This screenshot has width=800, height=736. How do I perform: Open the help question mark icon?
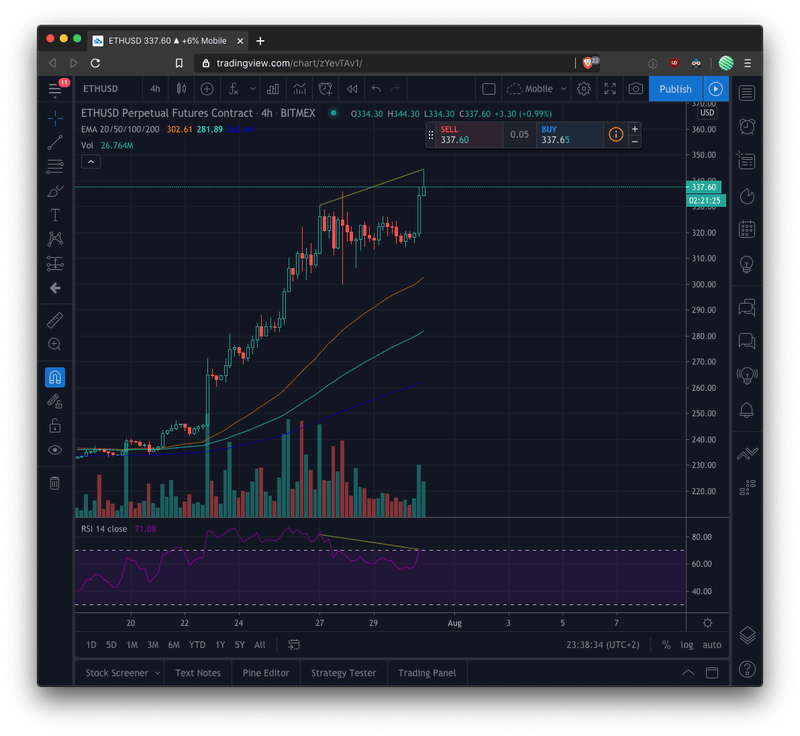(747, 669)
